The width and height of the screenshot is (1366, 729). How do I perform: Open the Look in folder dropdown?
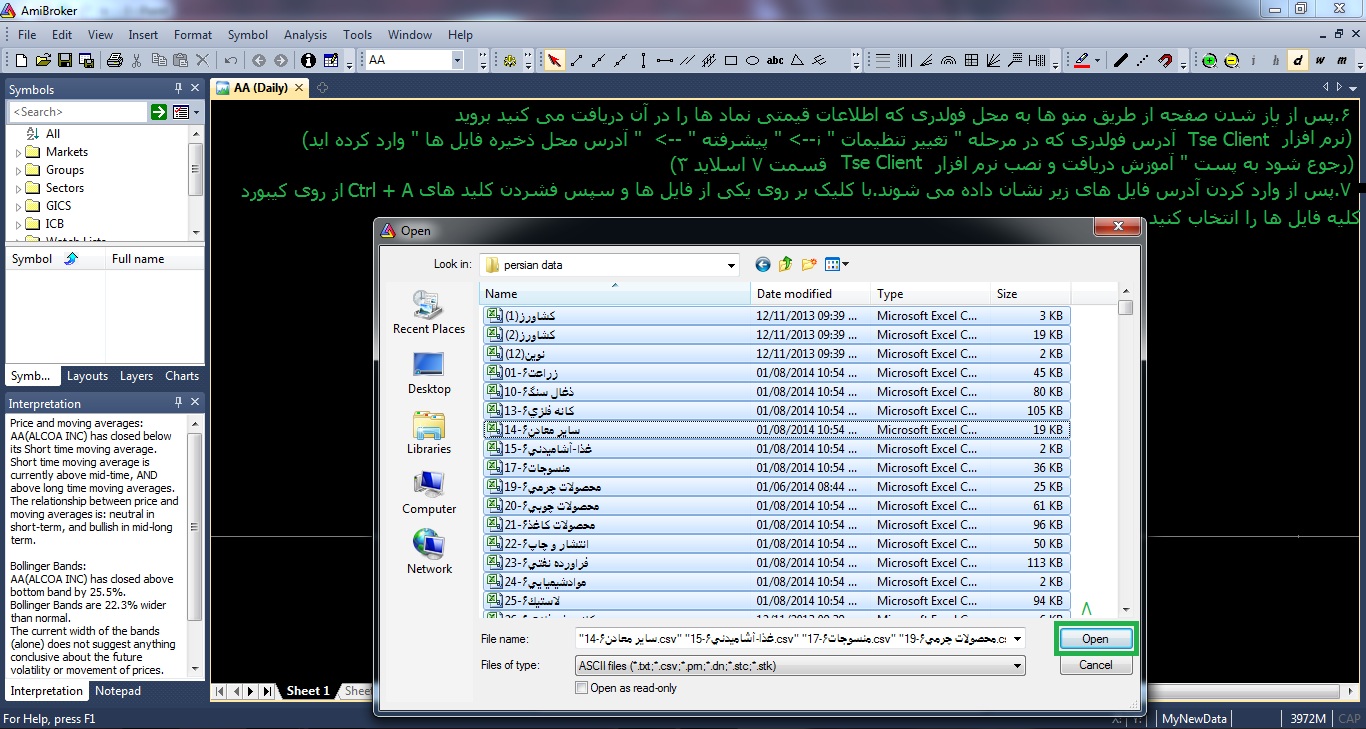coord(731,265)
